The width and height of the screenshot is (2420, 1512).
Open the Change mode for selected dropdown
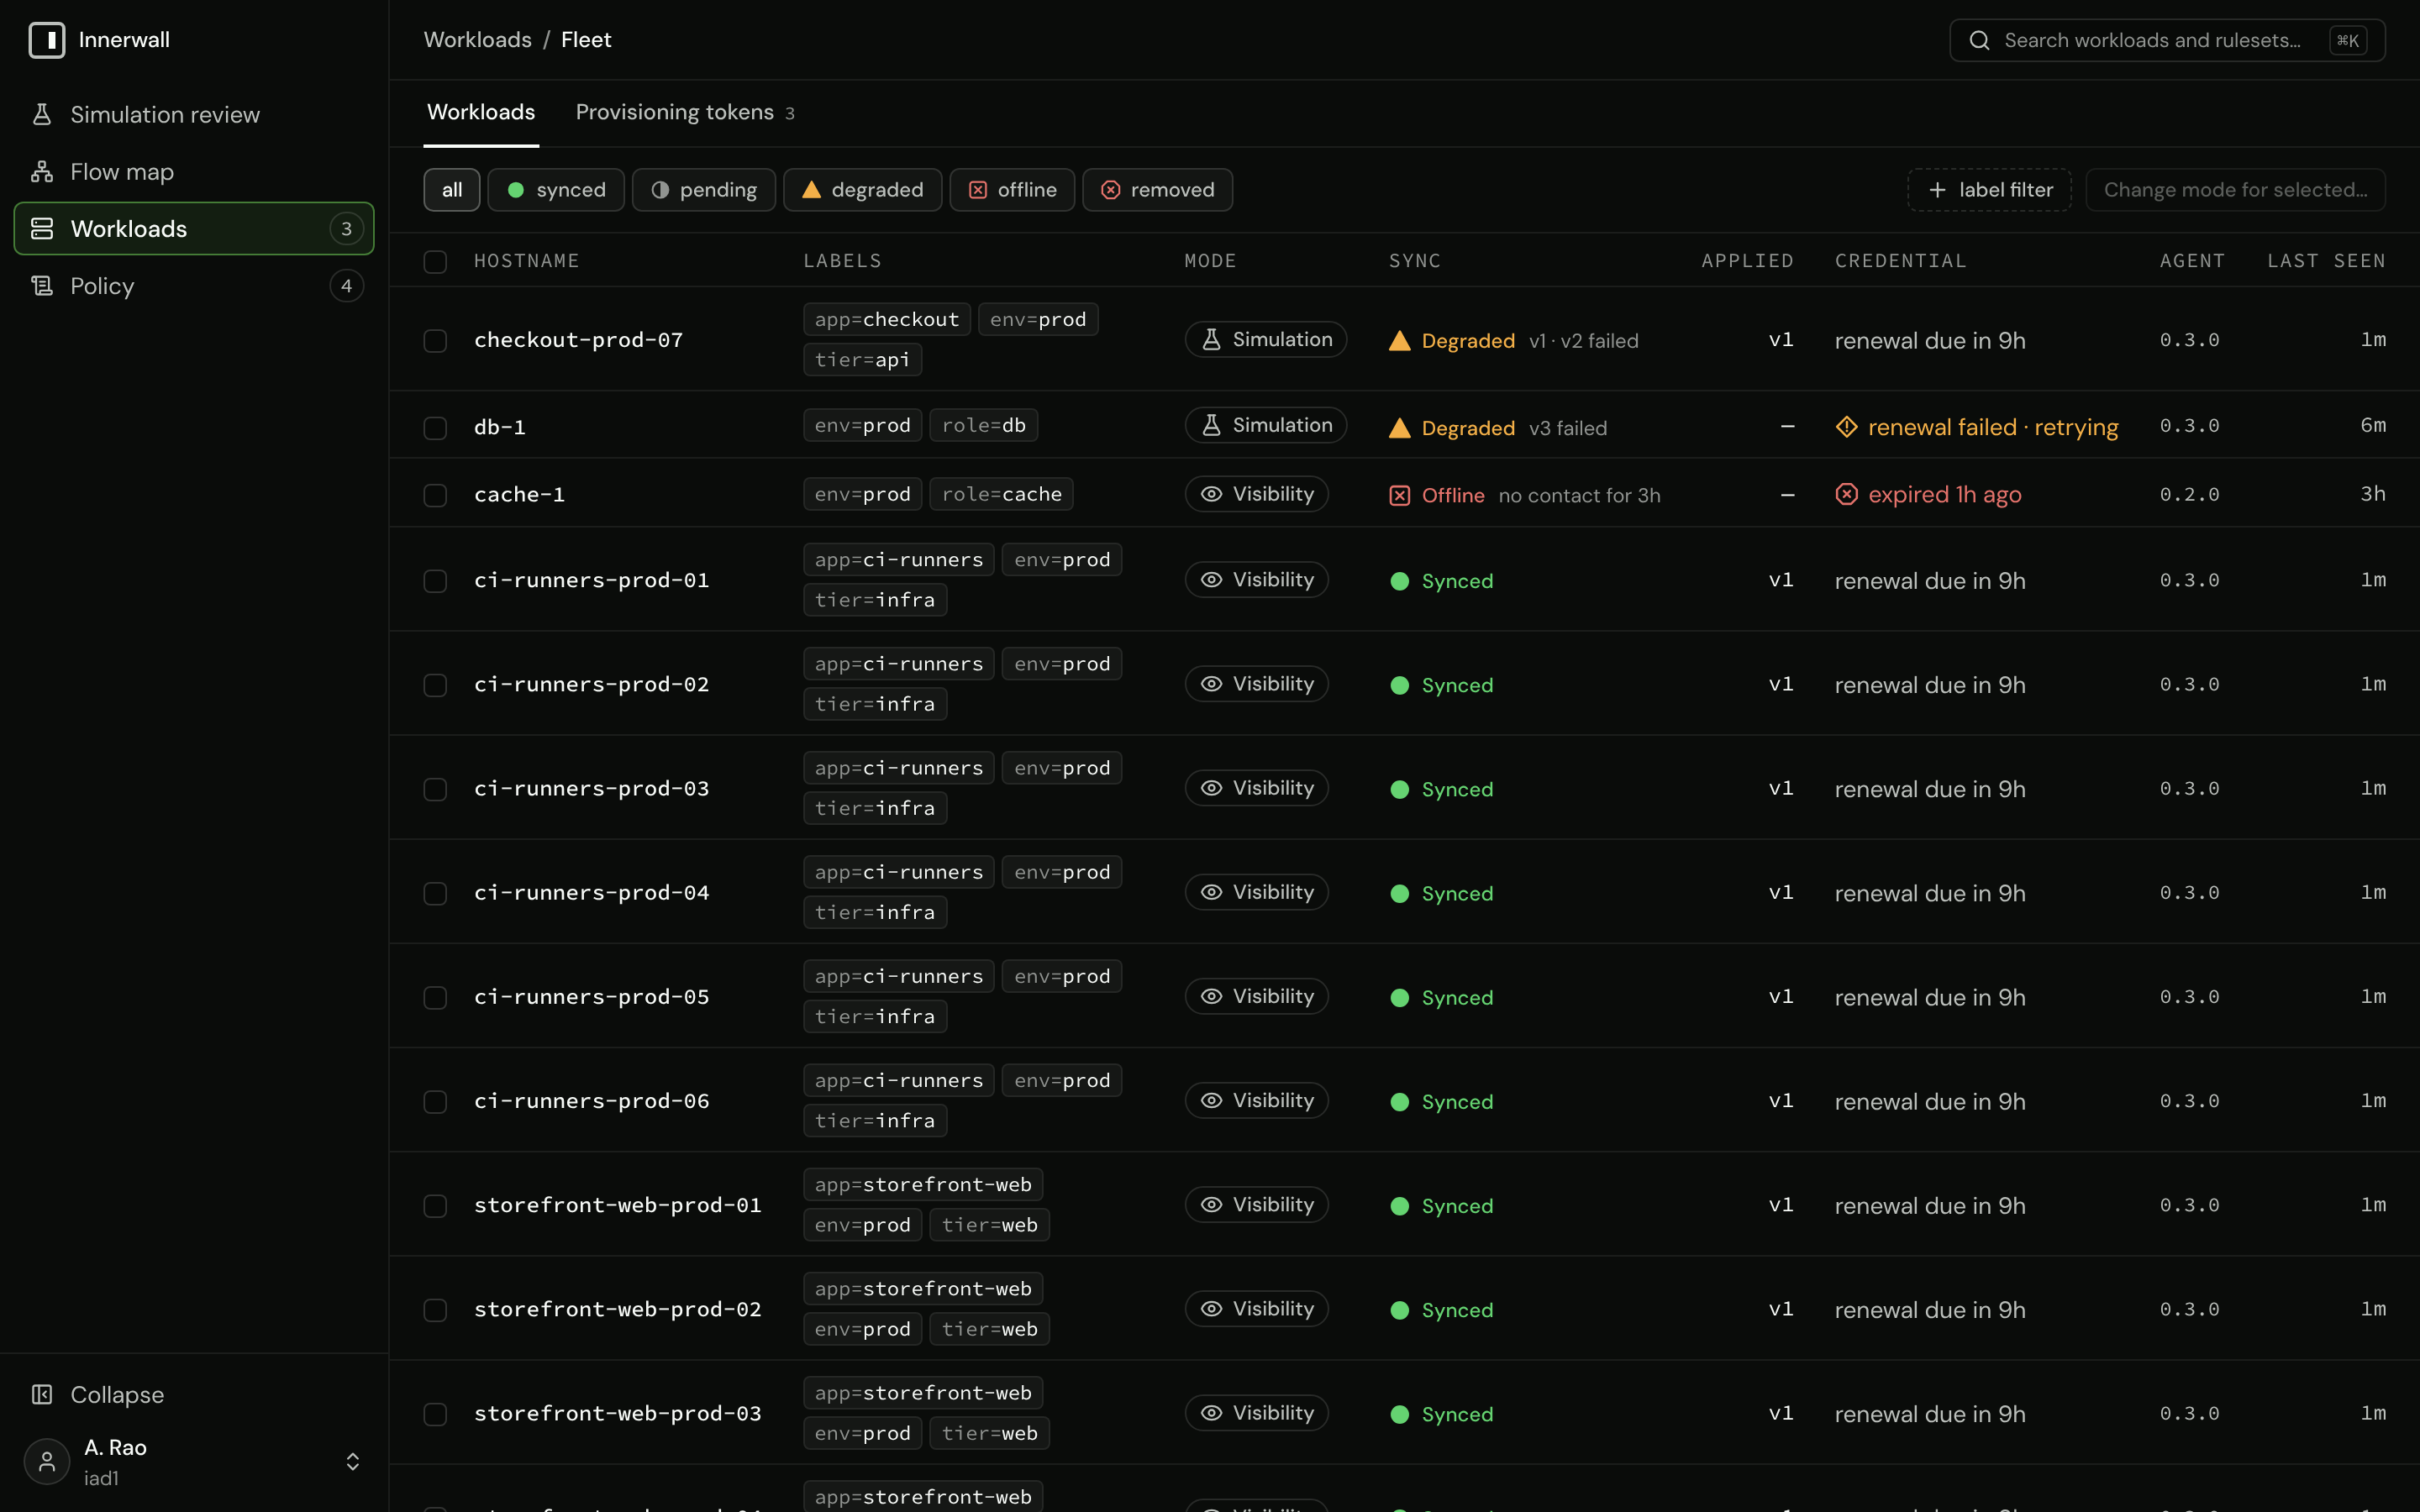click(x=2235, y=190)
